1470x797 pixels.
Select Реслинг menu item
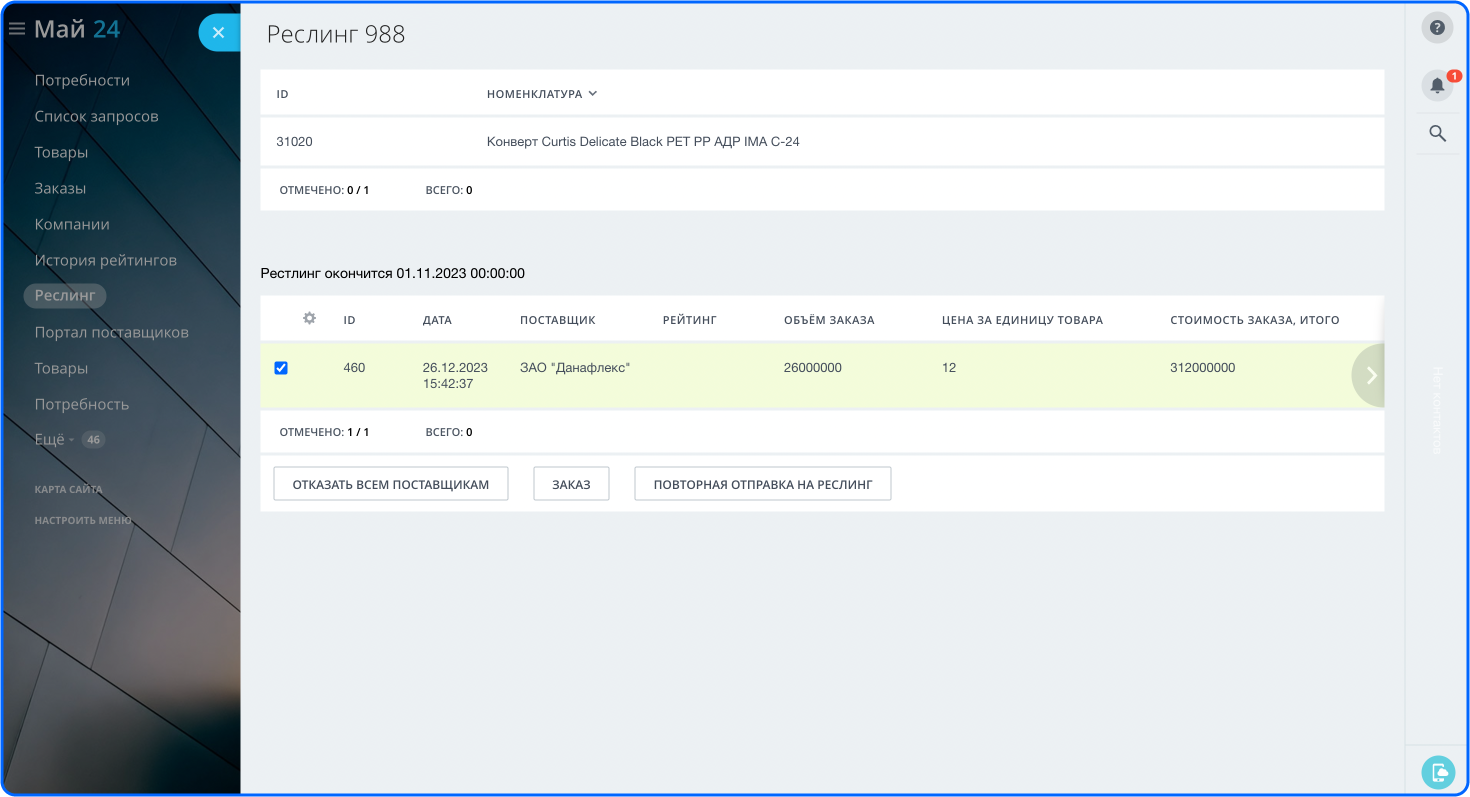click(65, 295)
